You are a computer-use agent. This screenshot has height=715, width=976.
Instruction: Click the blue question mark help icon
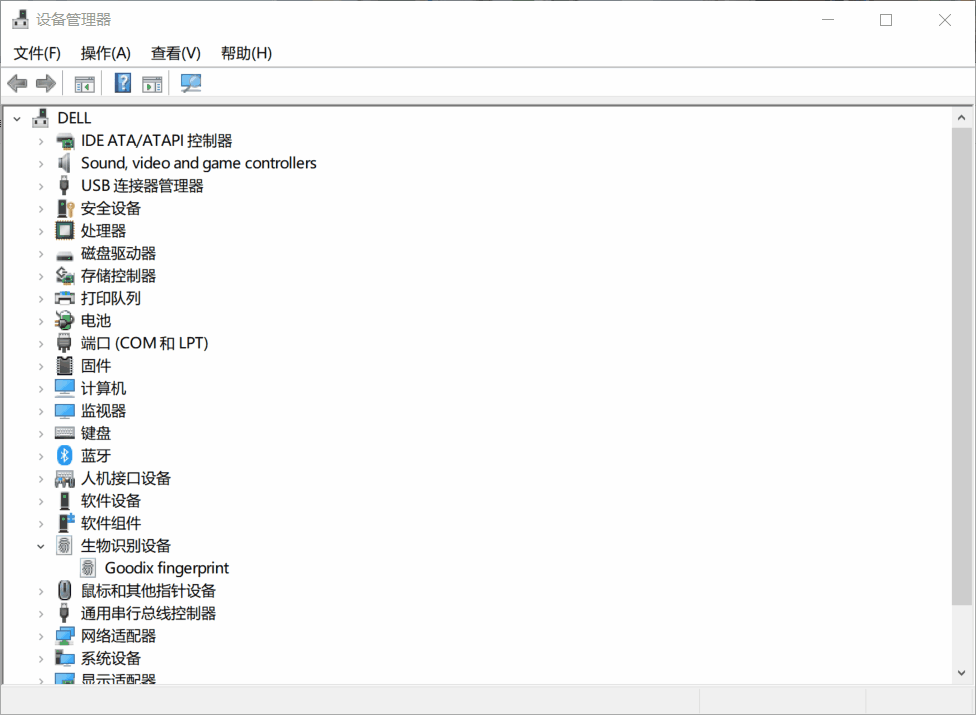[123, 83]
